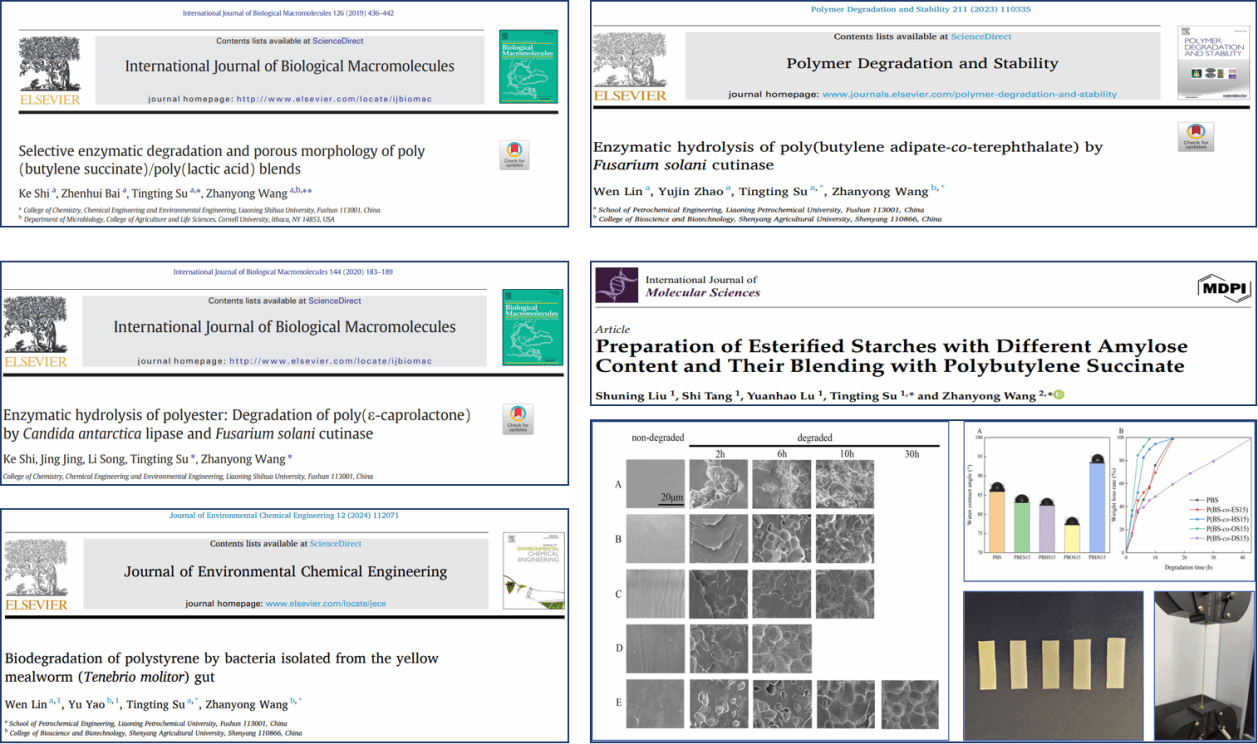Open the polymer-degradation-and-stability journal homepage link
1258x744 pixels.
point(969,94)
